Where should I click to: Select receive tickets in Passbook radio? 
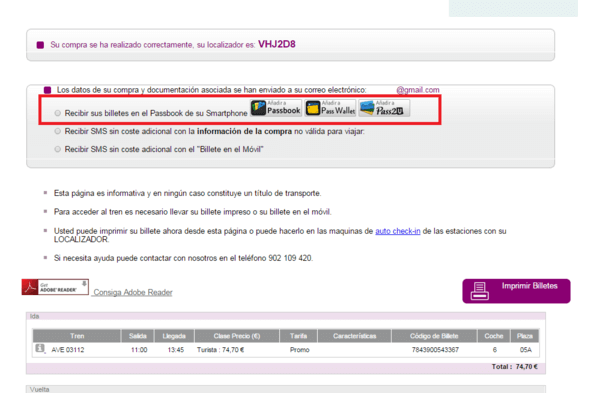click(x=57, y=113)
